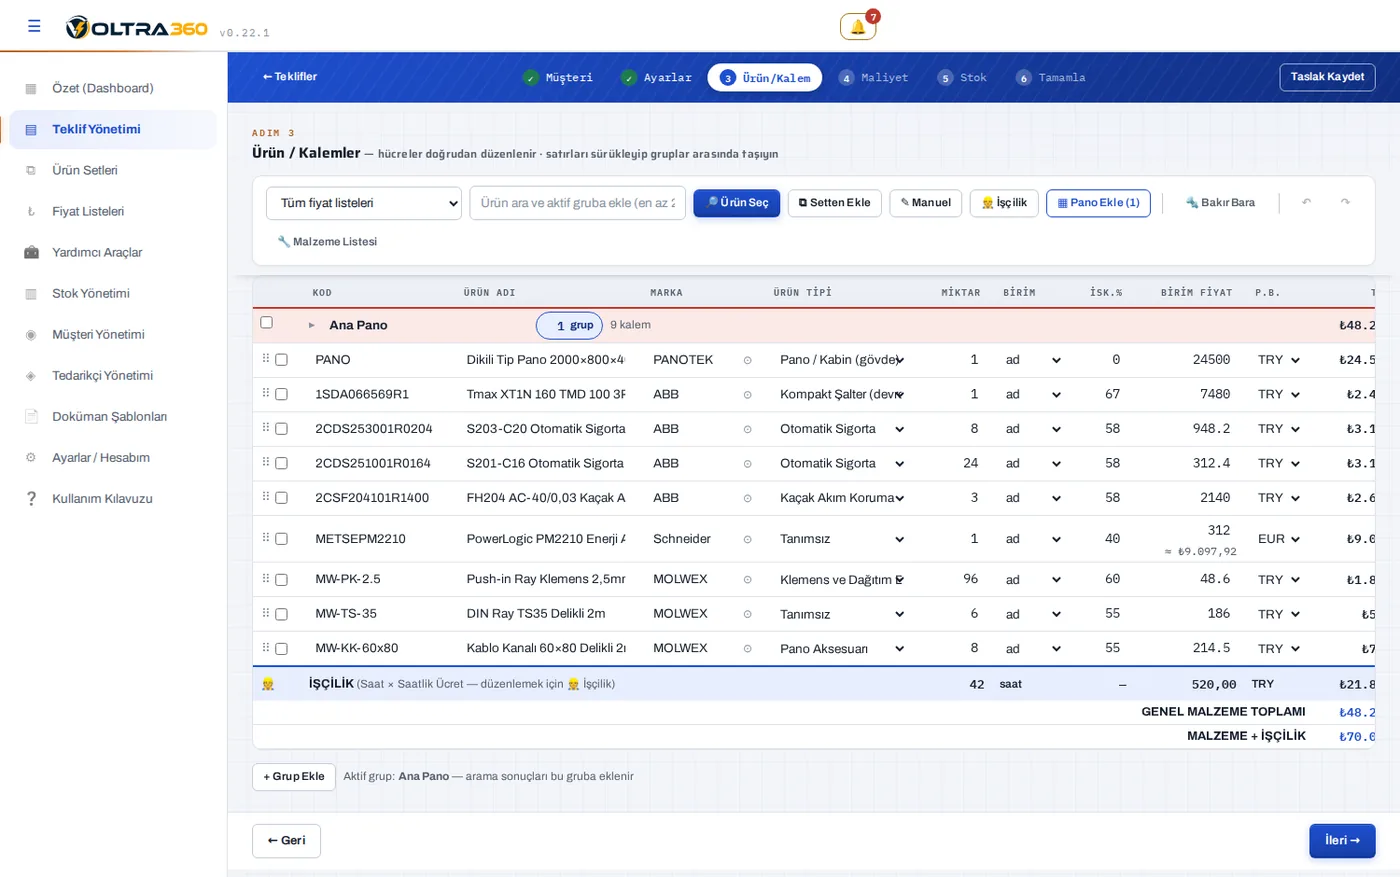1400x877 pixels.
Task: Tick the MW-KK-60x80 row checkbox
Action: pyautogui.click(x=281, y=649)
